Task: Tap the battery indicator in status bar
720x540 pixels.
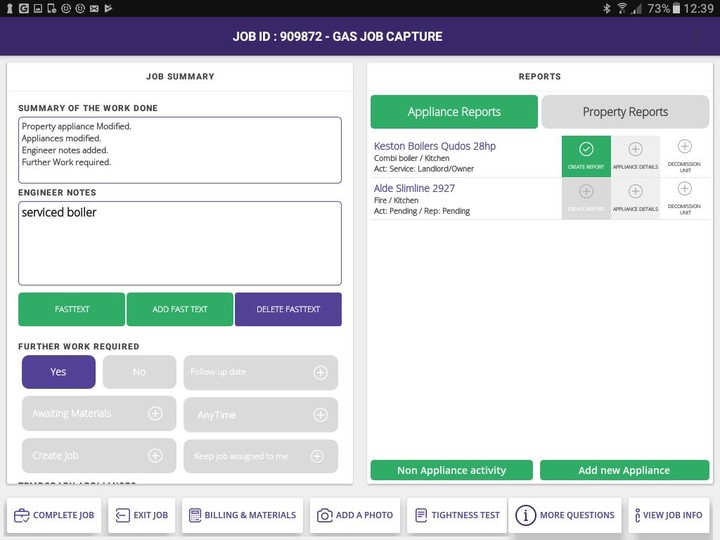Action: pos(676,8)
